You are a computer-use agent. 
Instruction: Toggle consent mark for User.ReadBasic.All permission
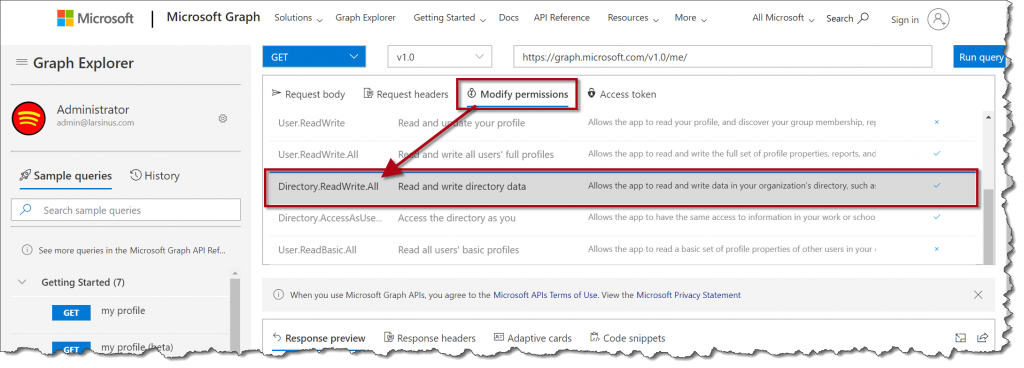pos(936,249)
